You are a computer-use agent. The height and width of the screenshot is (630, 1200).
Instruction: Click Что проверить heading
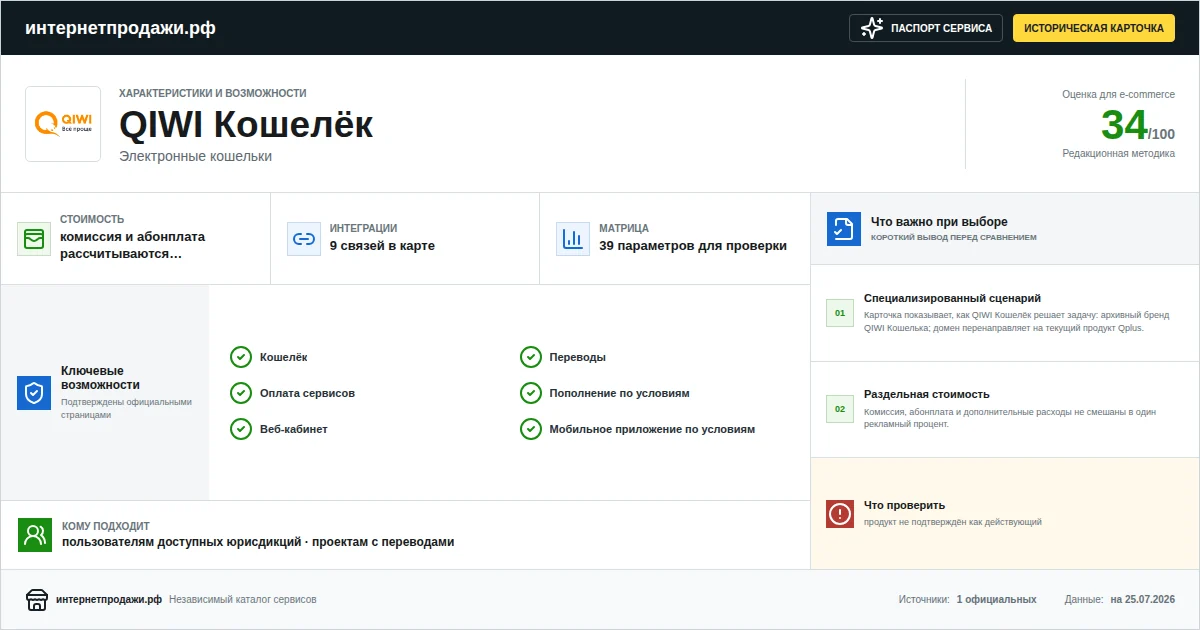click(904, 505)
